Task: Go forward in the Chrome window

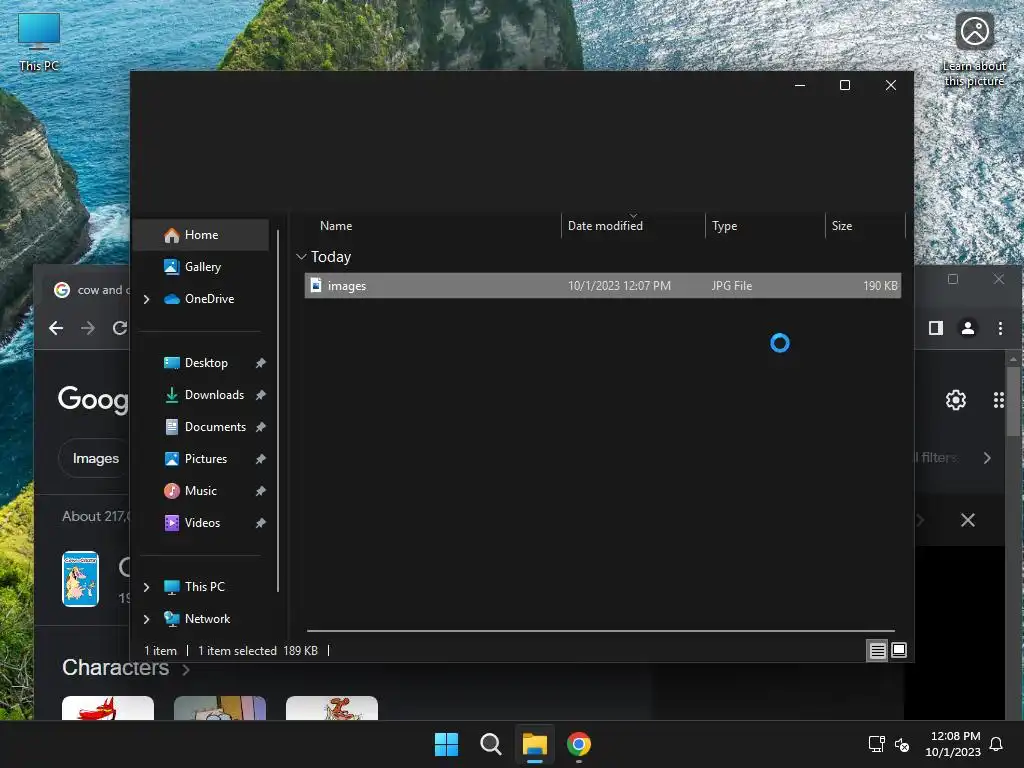Action: point(88,328)
